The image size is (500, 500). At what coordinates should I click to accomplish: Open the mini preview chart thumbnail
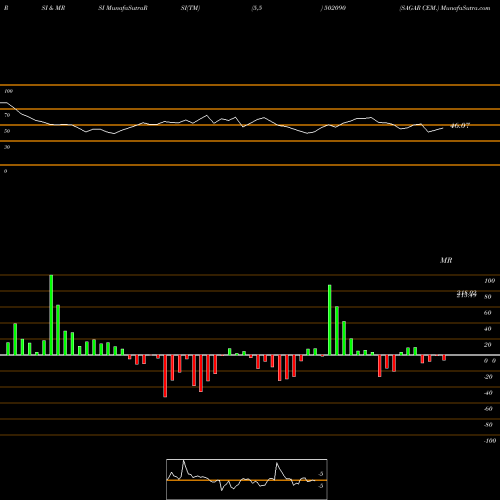[247, 479]
